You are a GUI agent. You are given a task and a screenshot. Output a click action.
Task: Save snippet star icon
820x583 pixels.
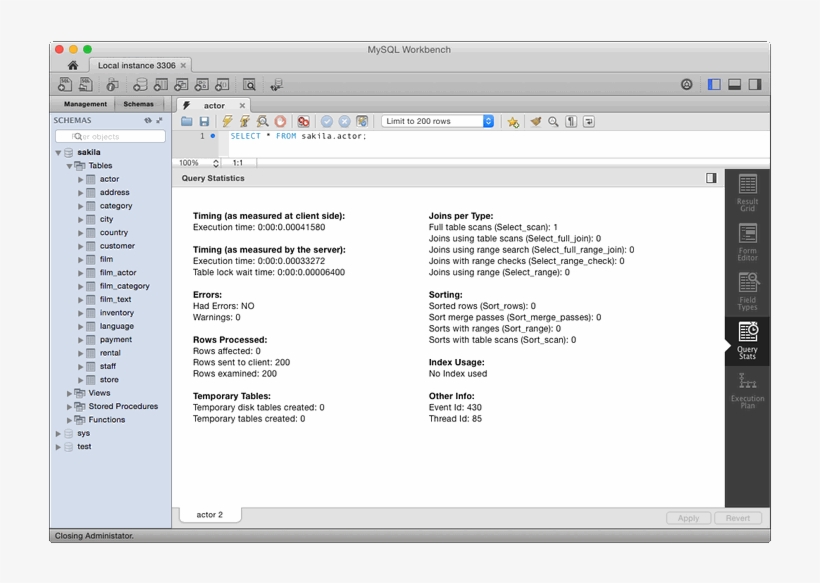click(x=513, y=122)
